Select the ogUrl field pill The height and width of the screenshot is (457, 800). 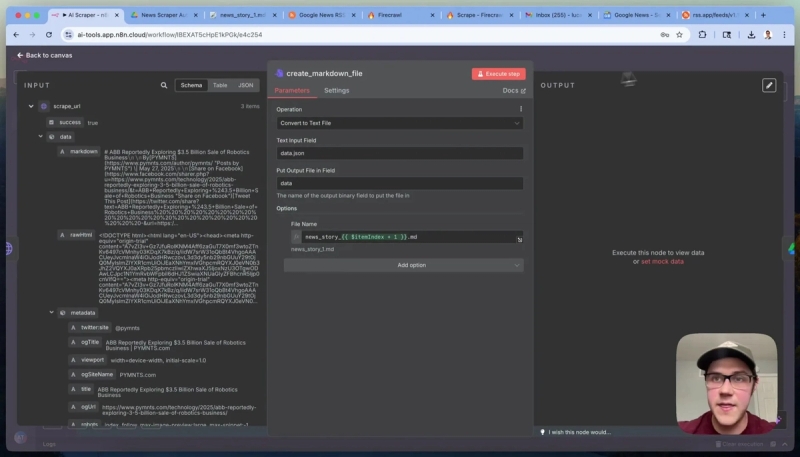click(x=83, y=407)
